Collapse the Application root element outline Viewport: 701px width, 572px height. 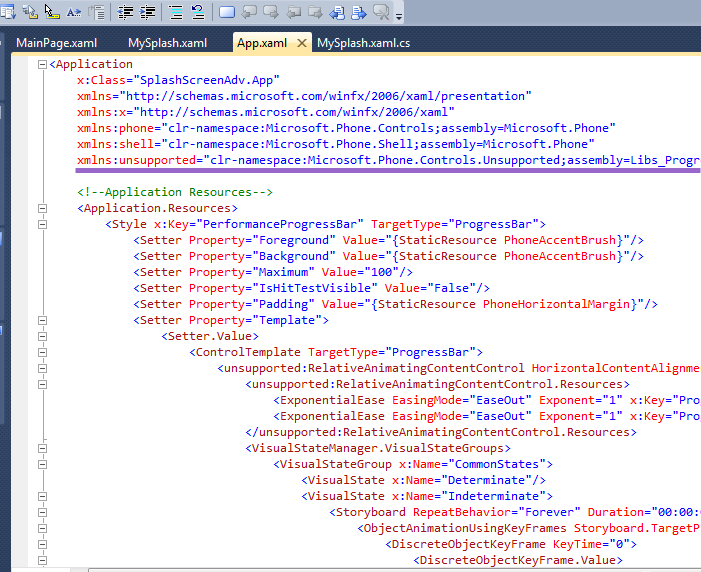click(42, 64)
